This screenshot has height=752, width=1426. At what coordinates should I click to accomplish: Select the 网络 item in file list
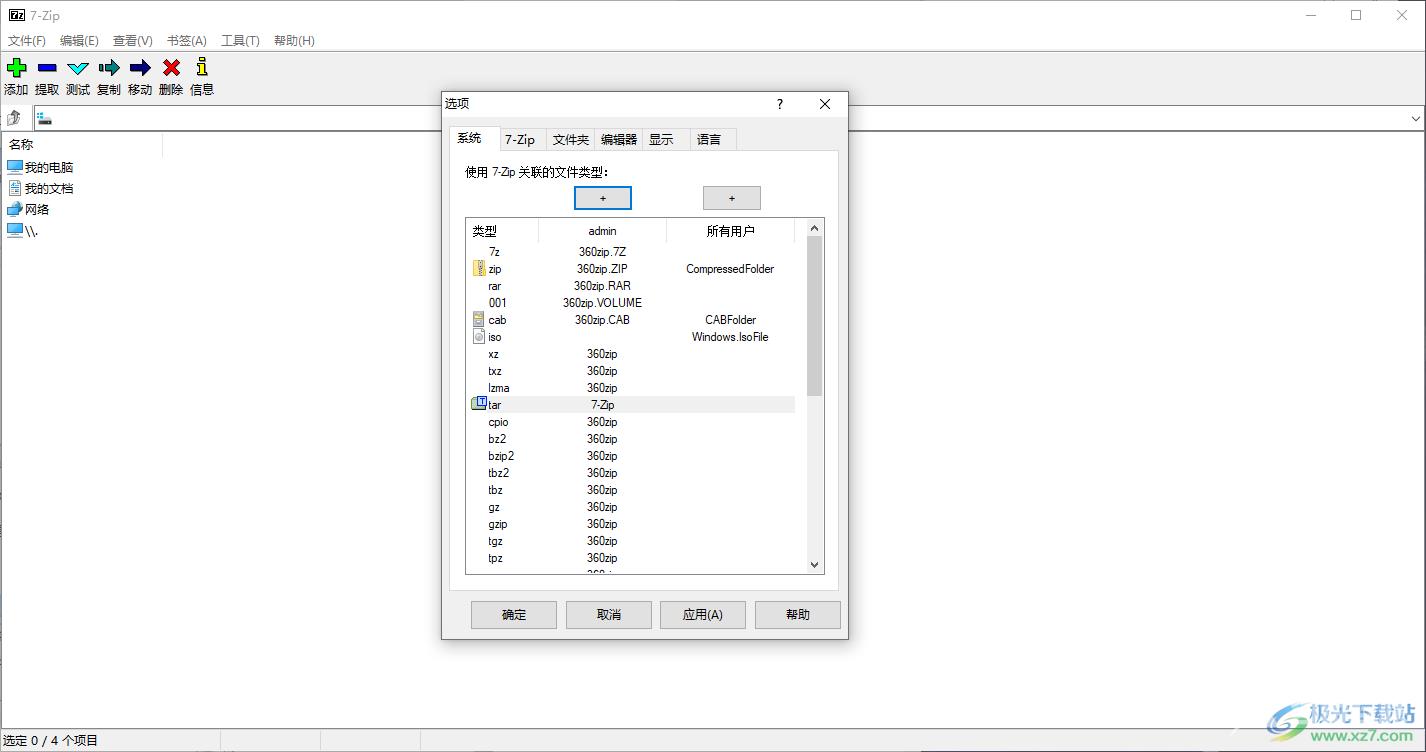(x=28, y=209)
